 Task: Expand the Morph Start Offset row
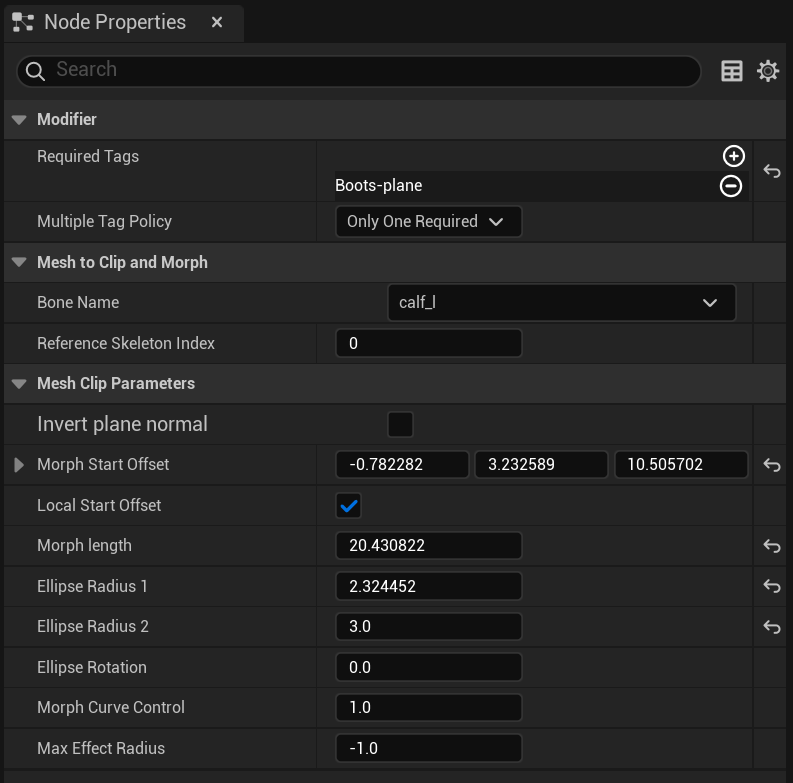(19, 464)
